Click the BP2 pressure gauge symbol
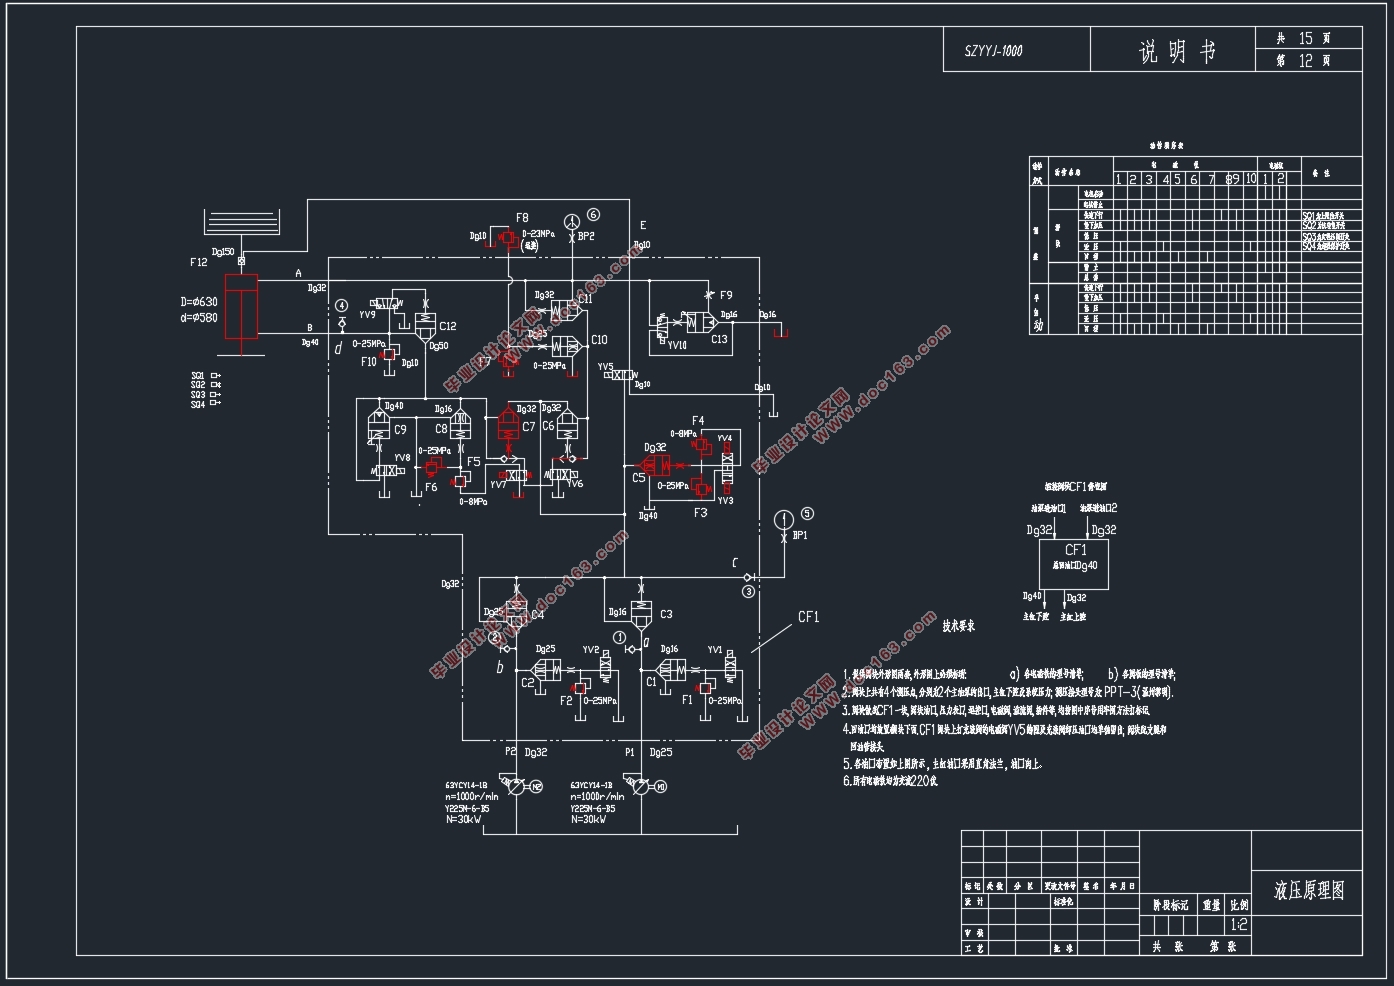Screen dimensions: 1394x986 tap(571, 221)
